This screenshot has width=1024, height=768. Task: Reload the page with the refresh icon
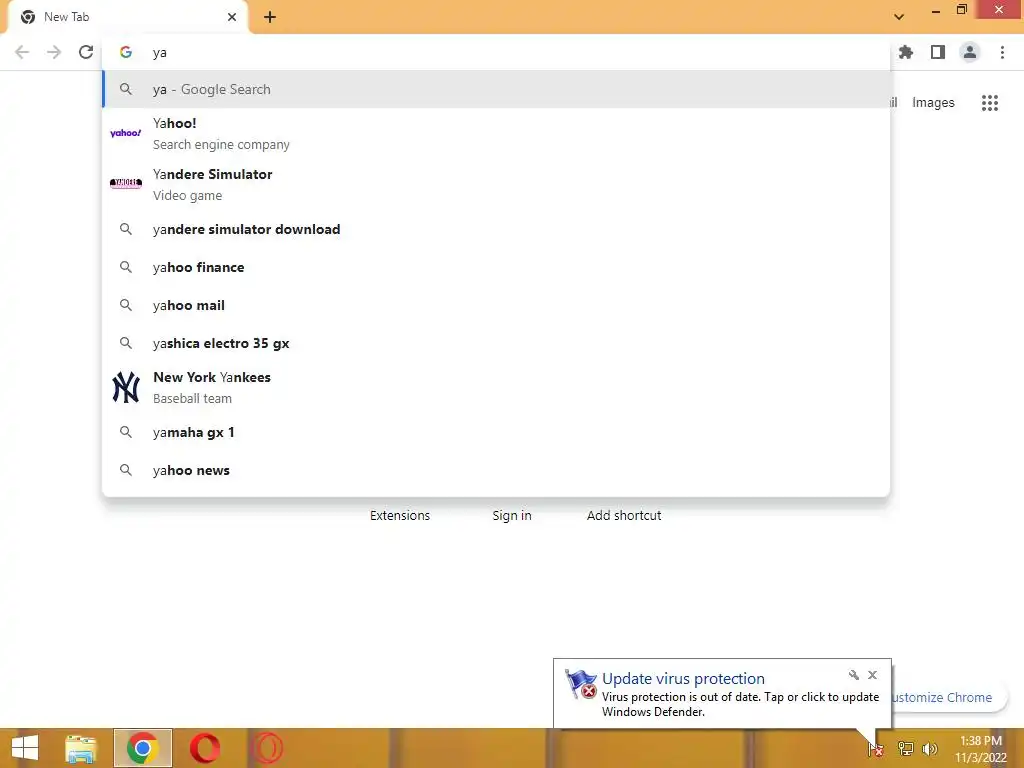tap(86, 52)
